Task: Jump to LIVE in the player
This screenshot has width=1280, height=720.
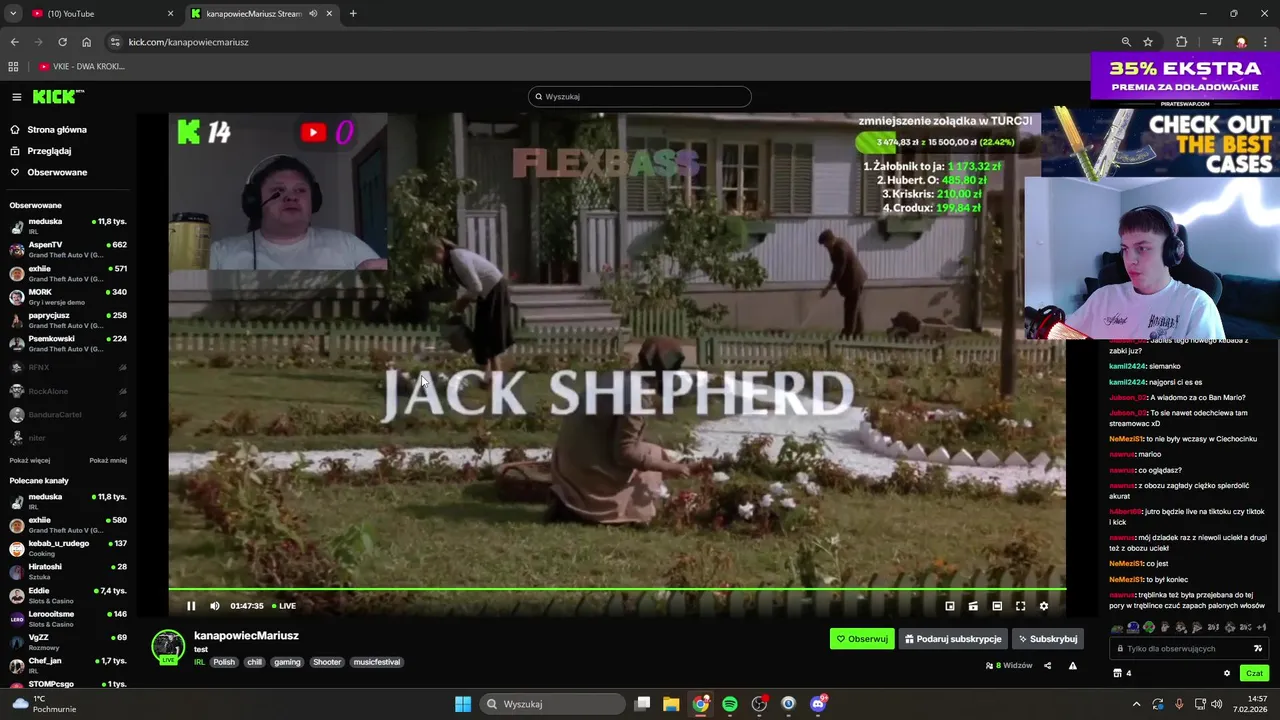Action: coord(283,606)
